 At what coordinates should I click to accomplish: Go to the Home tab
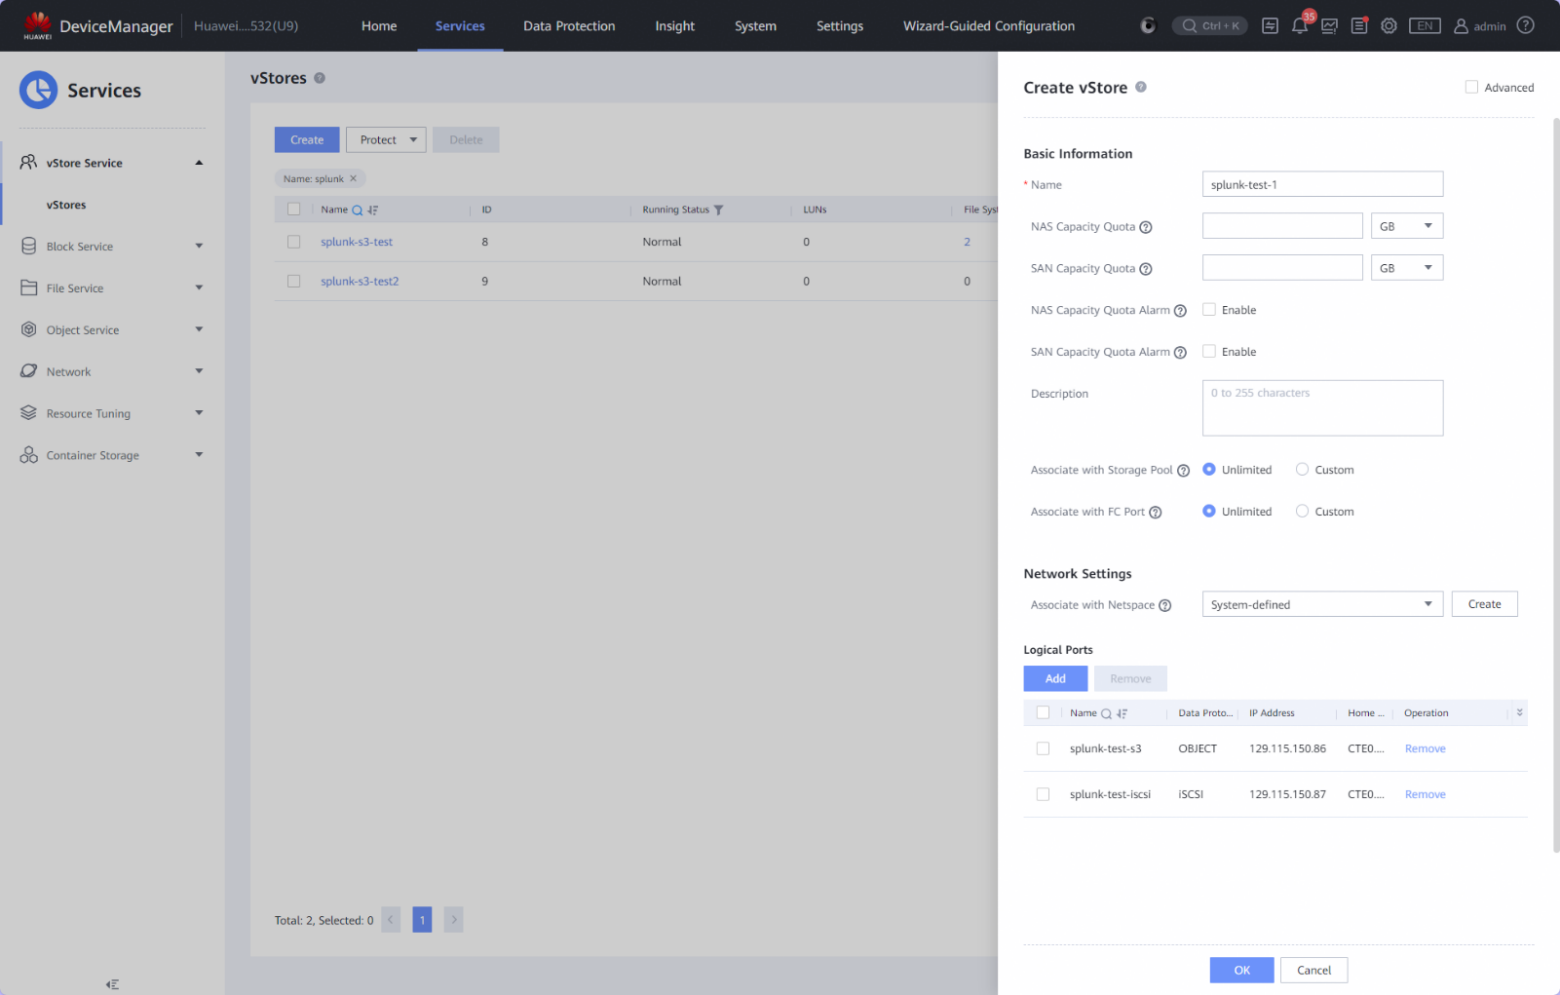[379, 26]
